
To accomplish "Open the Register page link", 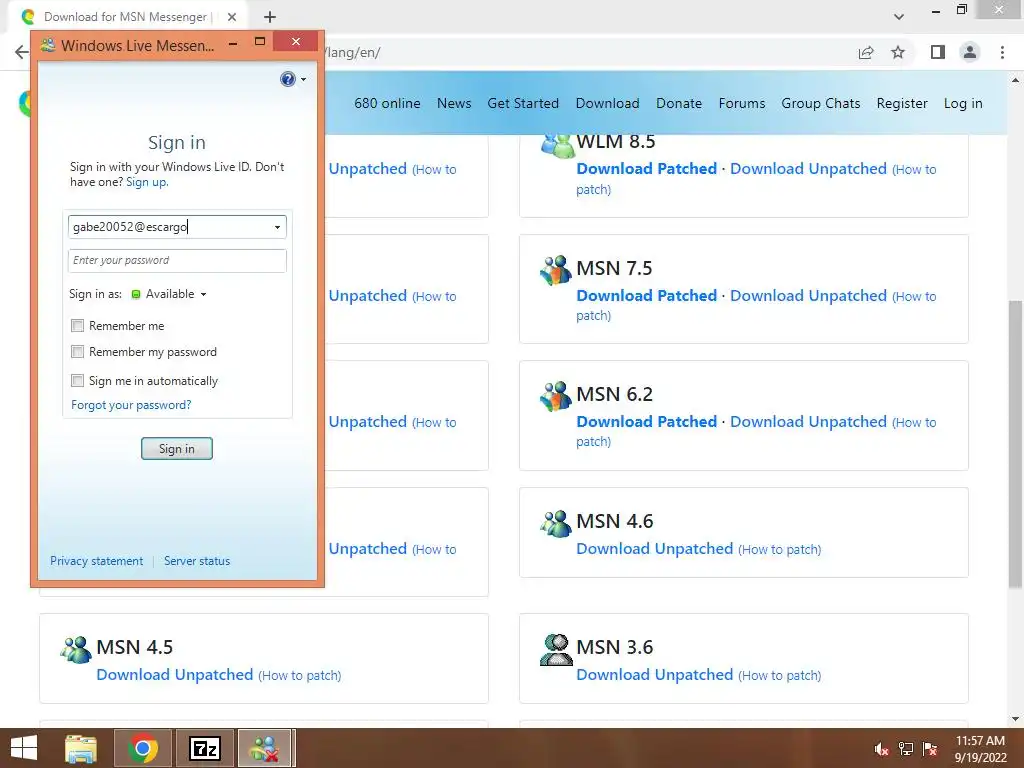I will pos(902,103).
